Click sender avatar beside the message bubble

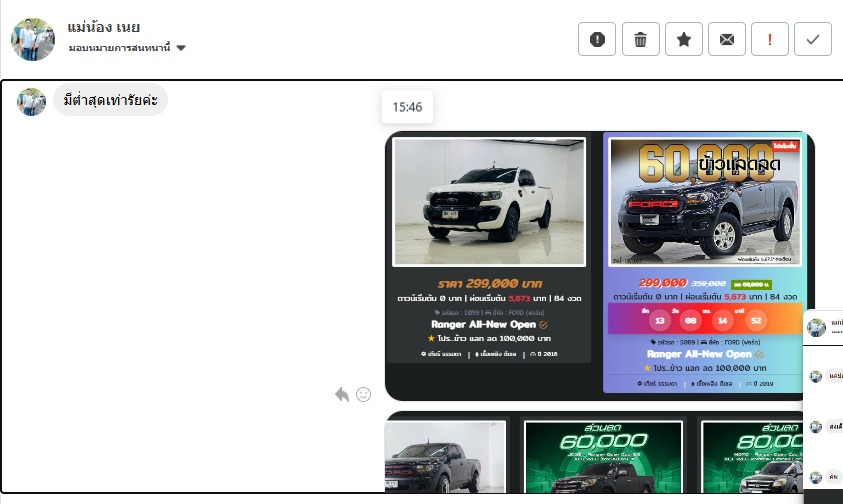point(31,102)
